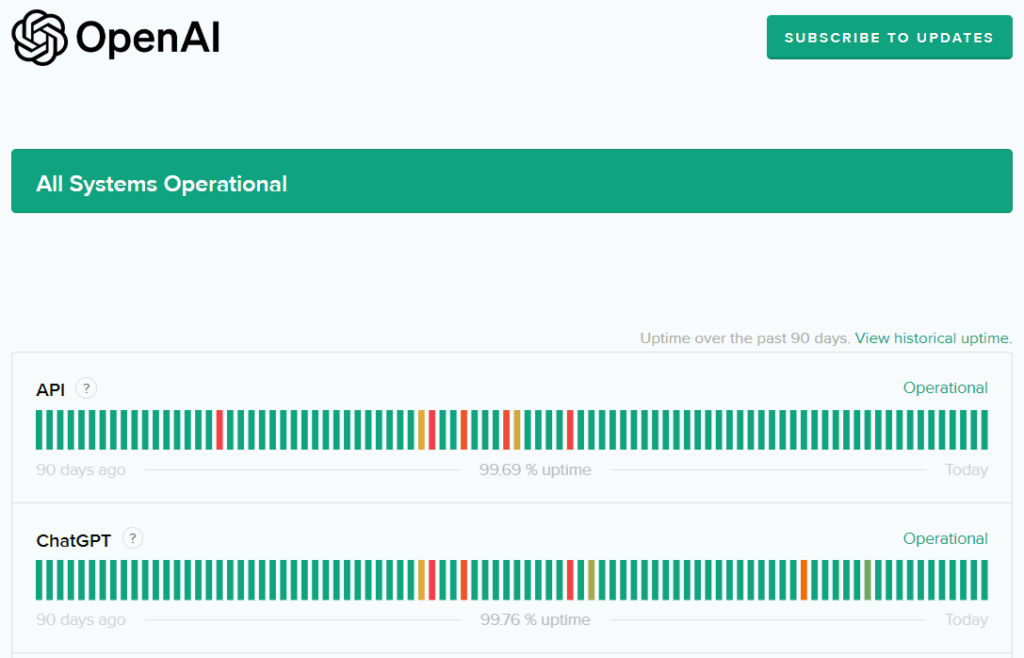
Task: Open the View historical uptime link
Action: (933, 338)
